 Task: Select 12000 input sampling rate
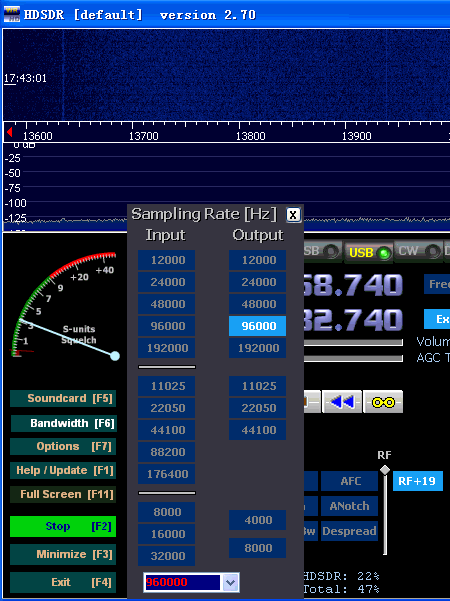[x=166, y=260]
